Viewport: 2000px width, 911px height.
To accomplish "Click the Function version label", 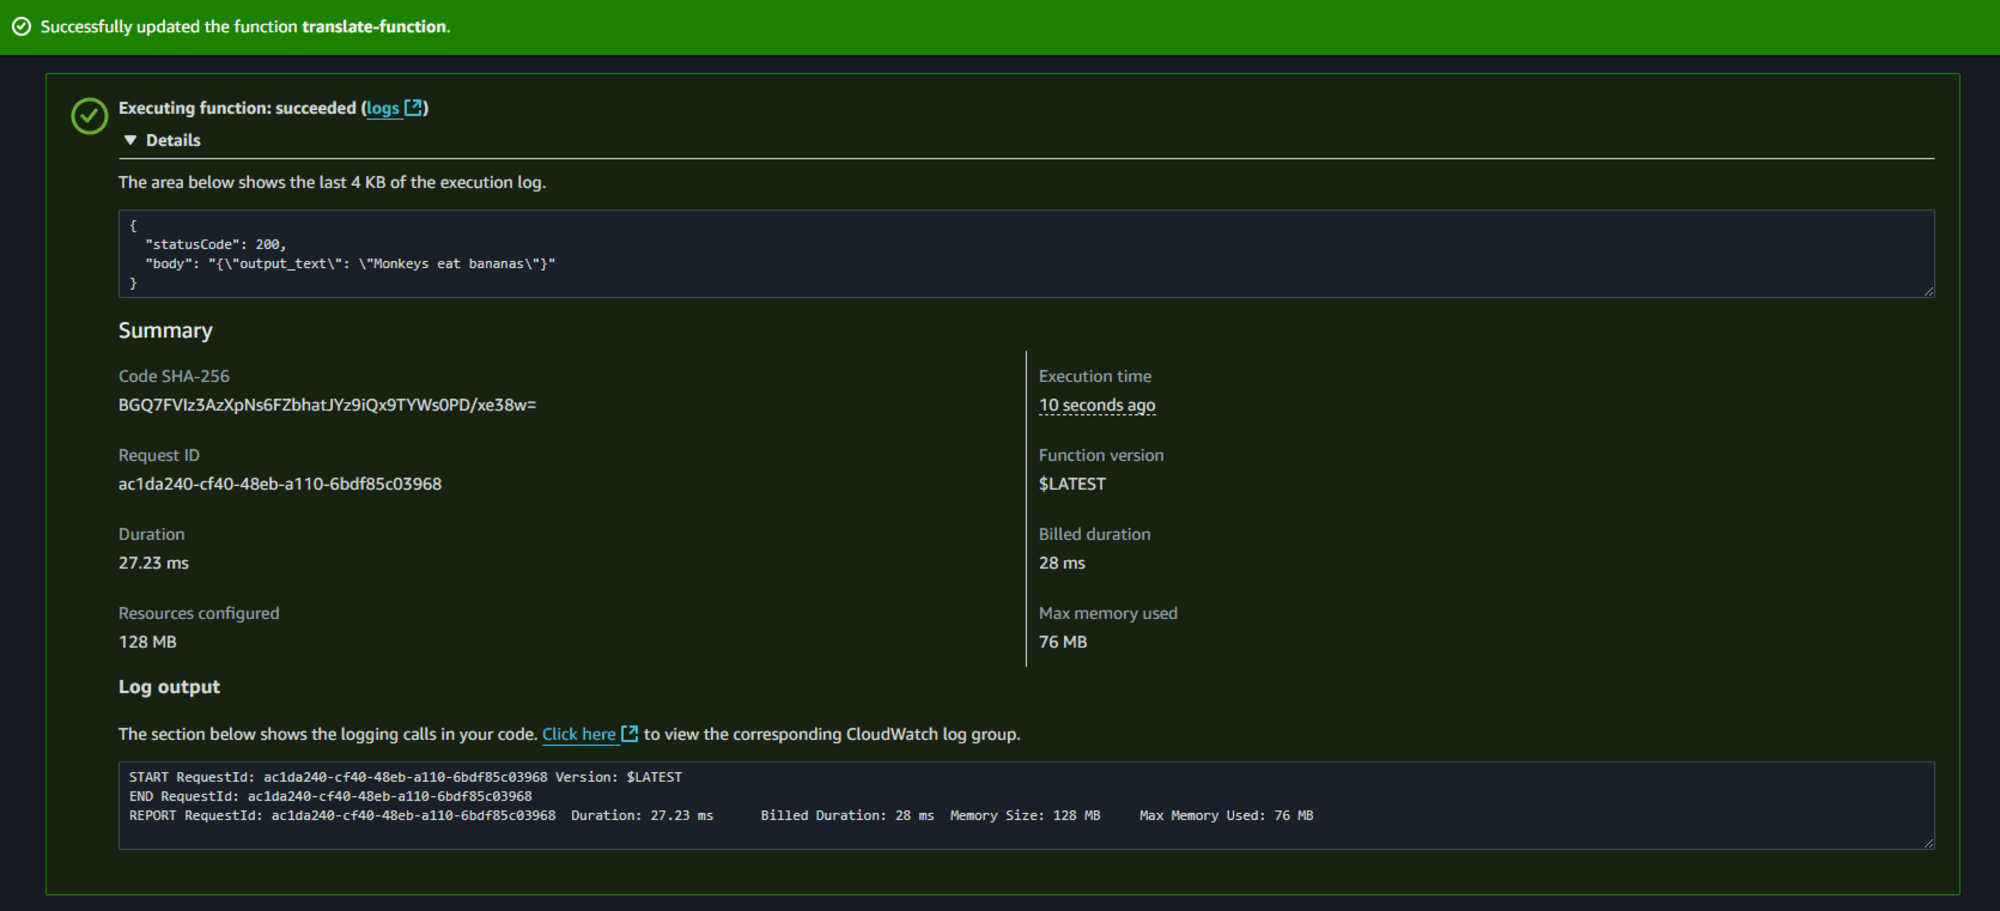I will pos(1101,455).
